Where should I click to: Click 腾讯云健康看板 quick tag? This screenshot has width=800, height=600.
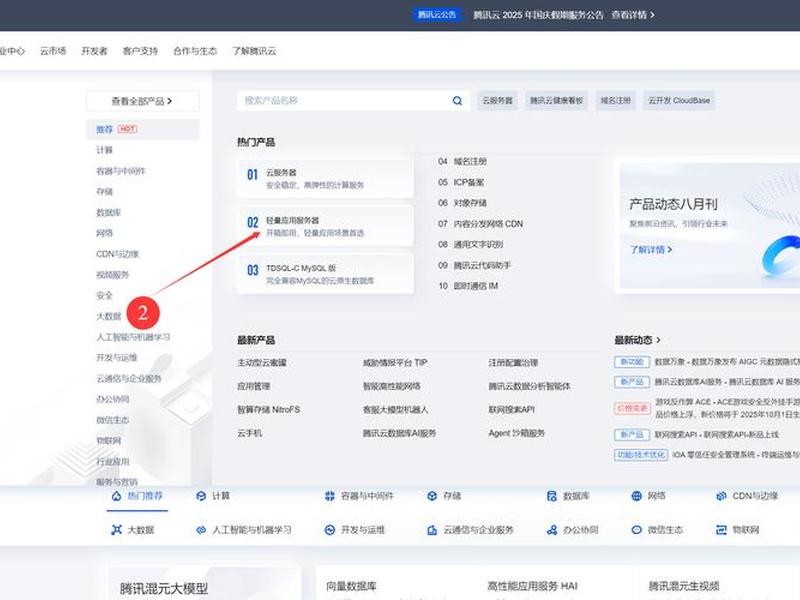[556, 101]
